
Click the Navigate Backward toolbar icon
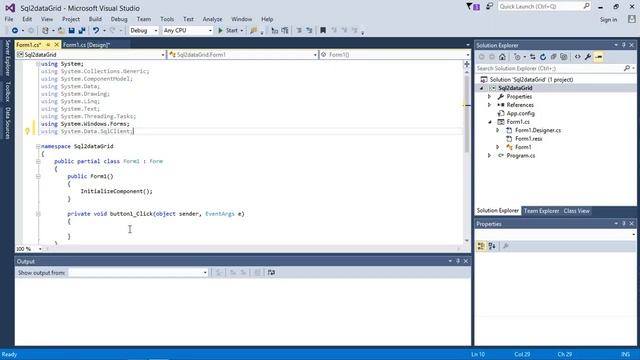click(x=15, y=31)
